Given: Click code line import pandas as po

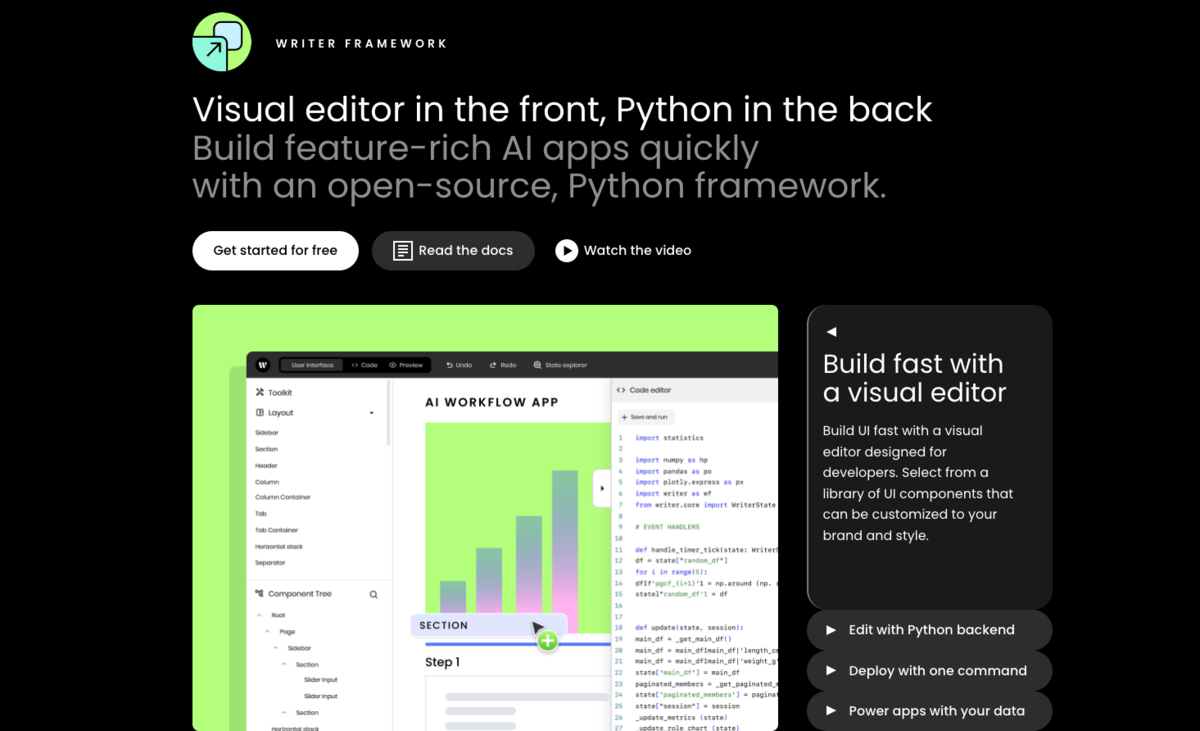Looking at the screenshot, I should [x=673, y=471].
